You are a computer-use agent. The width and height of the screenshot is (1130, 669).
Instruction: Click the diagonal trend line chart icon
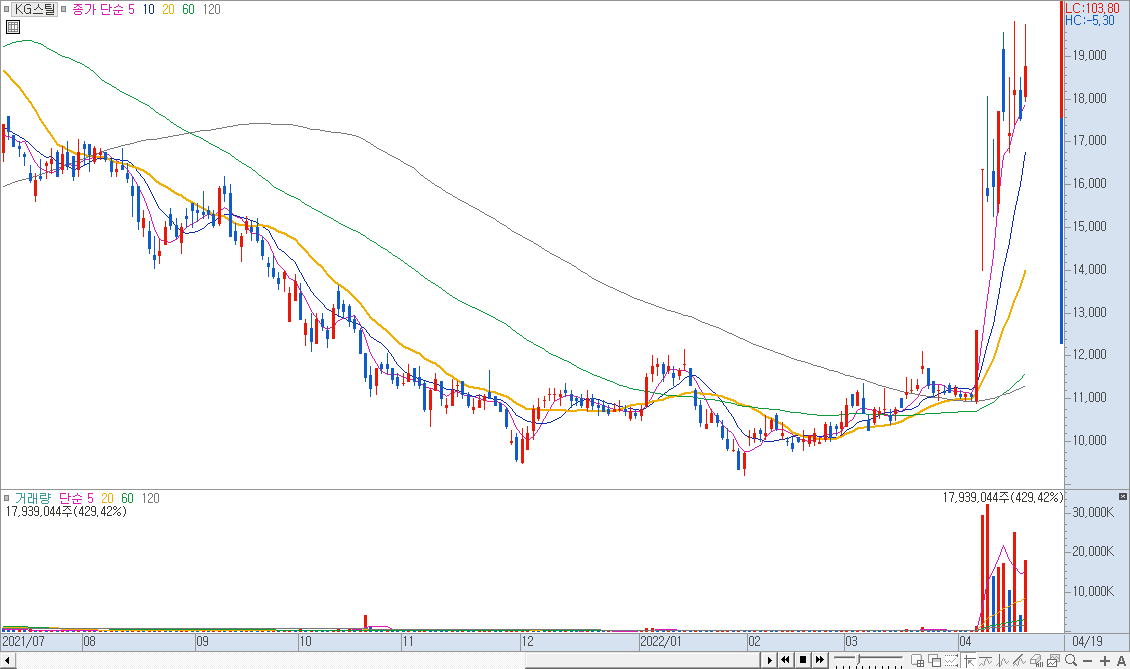1019,660
